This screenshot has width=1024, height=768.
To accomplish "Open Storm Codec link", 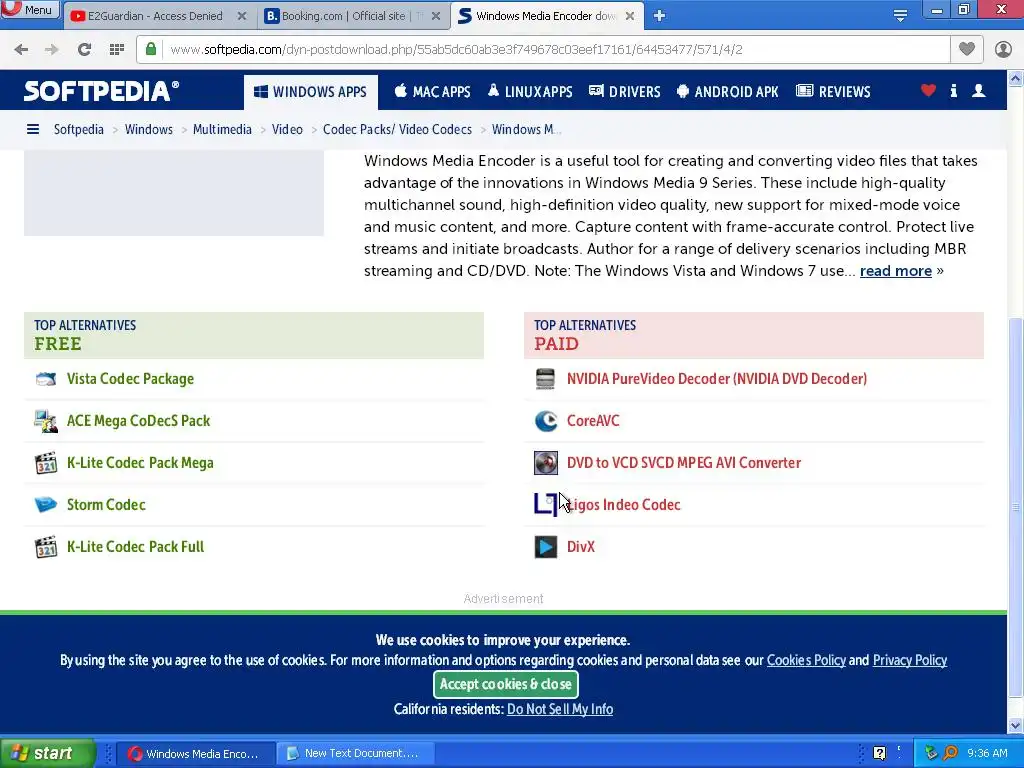I will 106,505.
